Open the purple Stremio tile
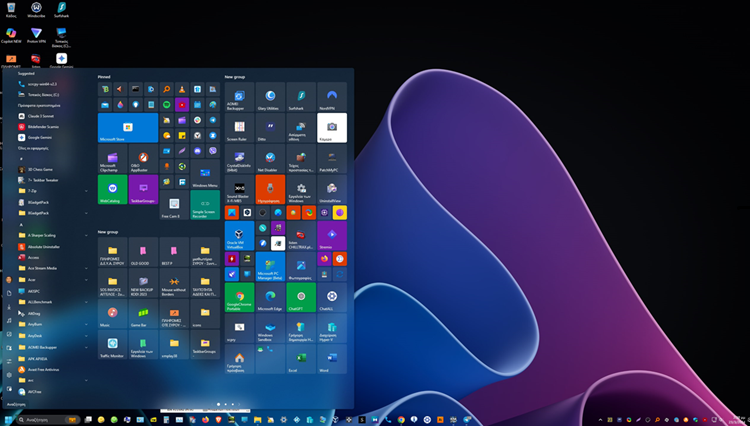Image resolution: width=750 pixels, height=426 pixels. pyautogui.click(x=332, y=236)
